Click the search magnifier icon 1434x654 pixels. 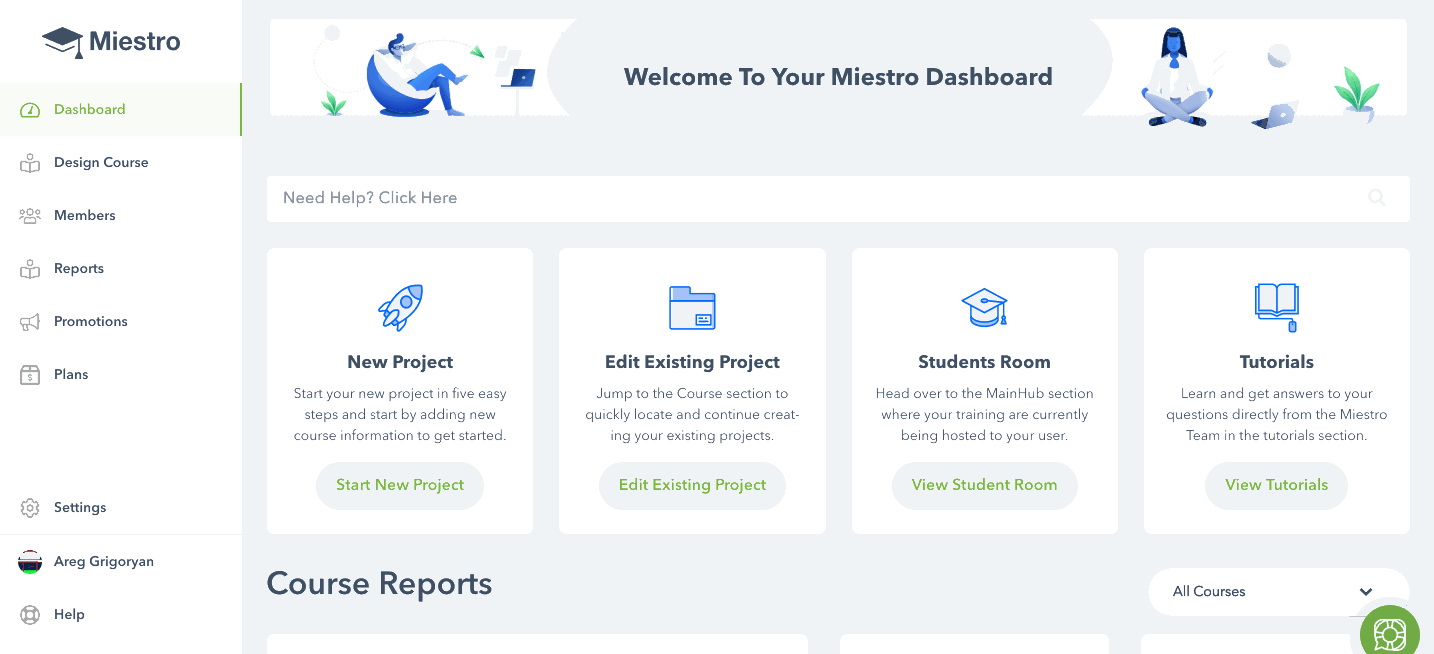click(1377, 198)
